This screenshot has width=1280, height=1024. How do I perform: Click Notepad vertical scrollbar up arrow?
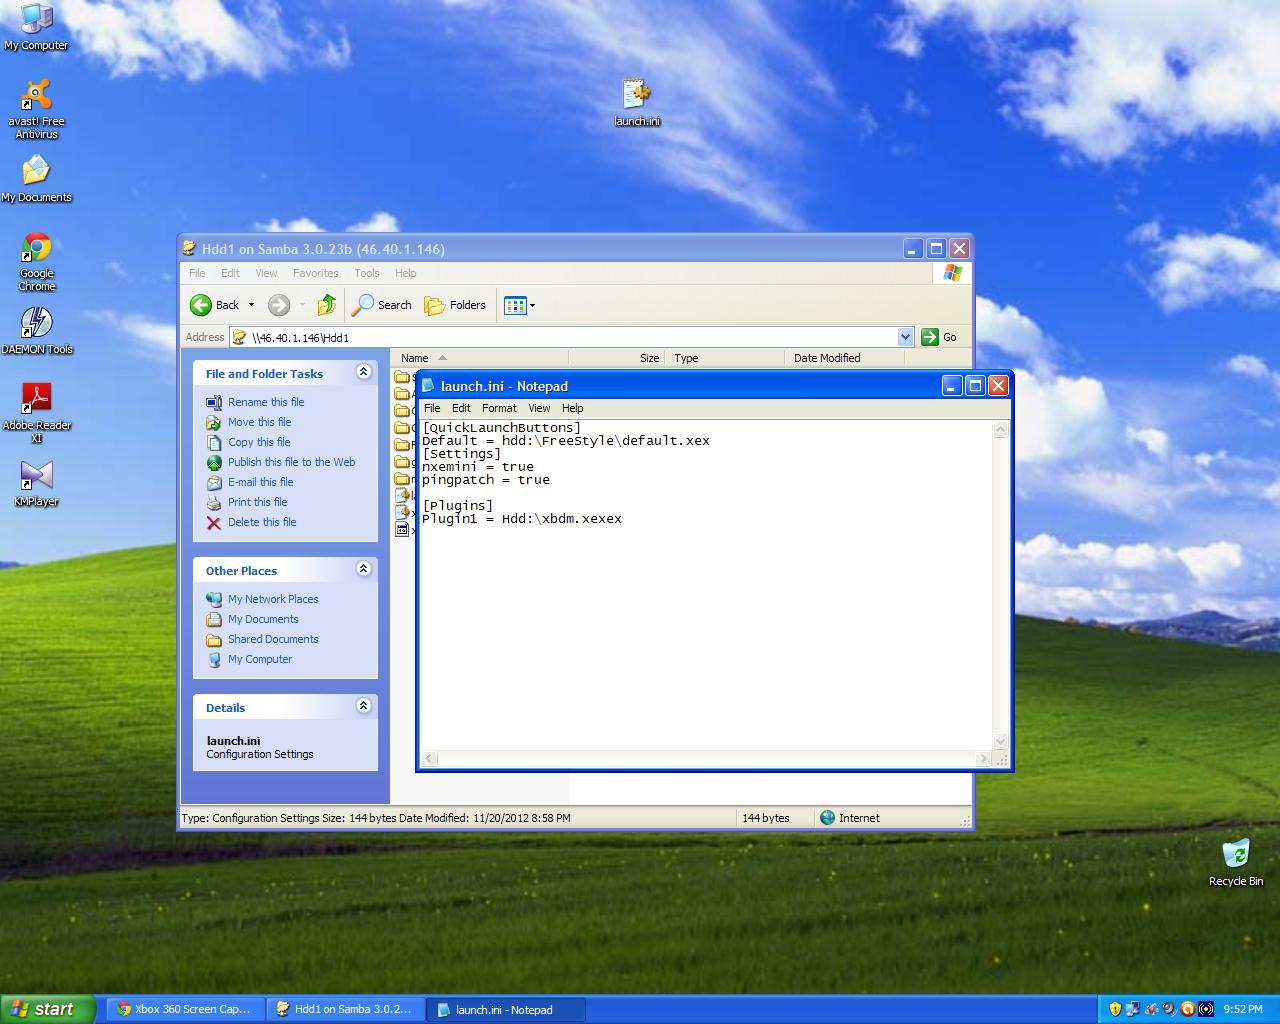click(1000, 429)
